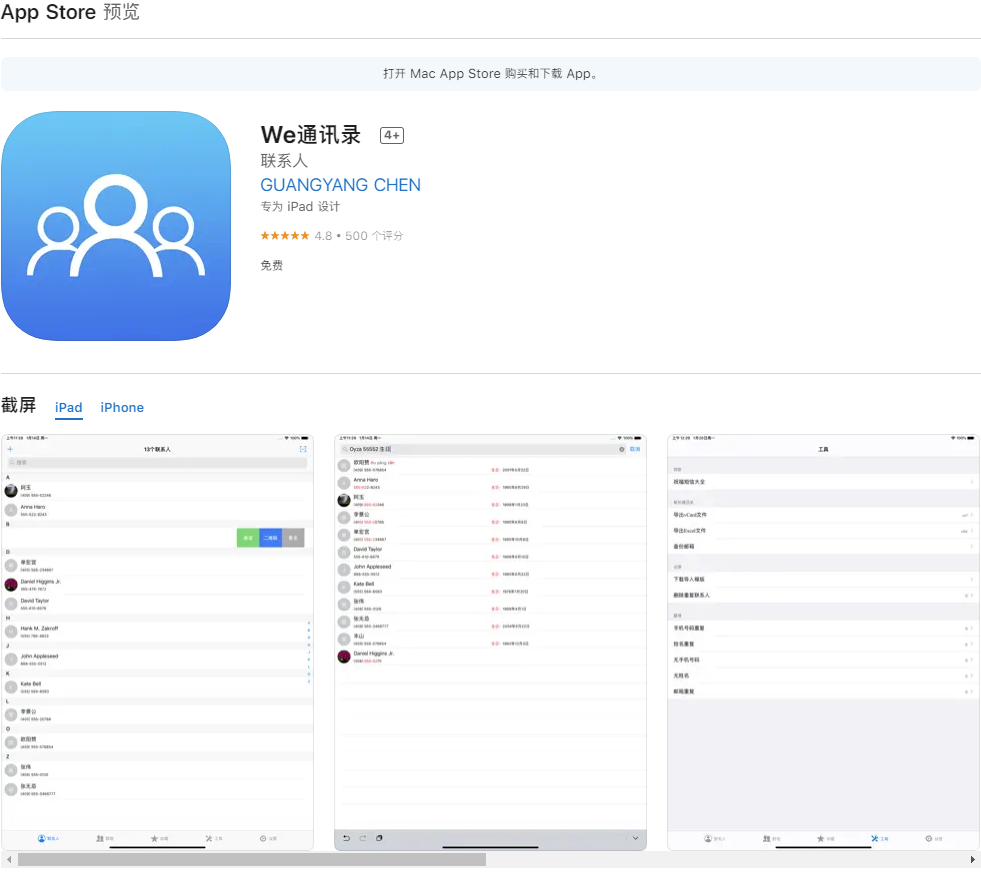Click the horizontal screenshot scrollbar thumb
The image size is (981, 876).
tap(251, 859)
